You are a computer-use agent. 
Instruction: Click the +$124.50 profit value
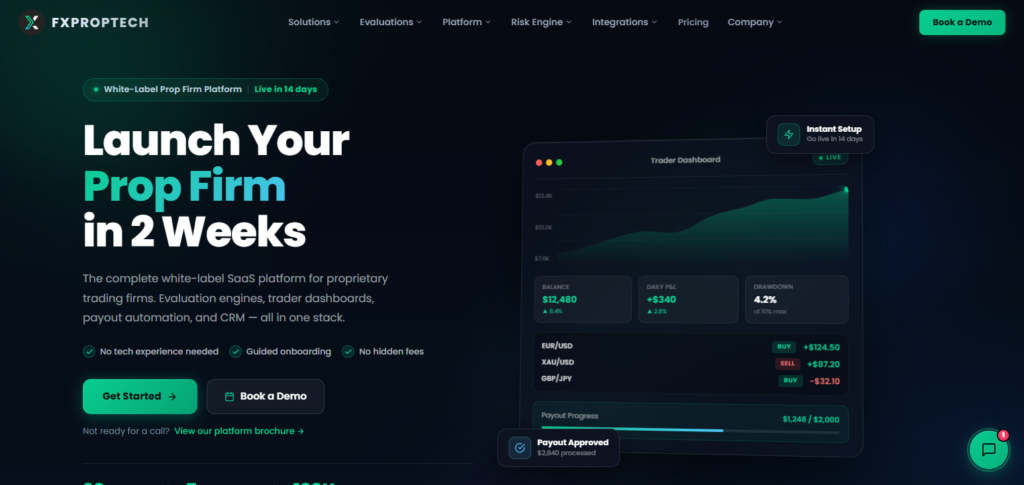click(x=822, y=347)
